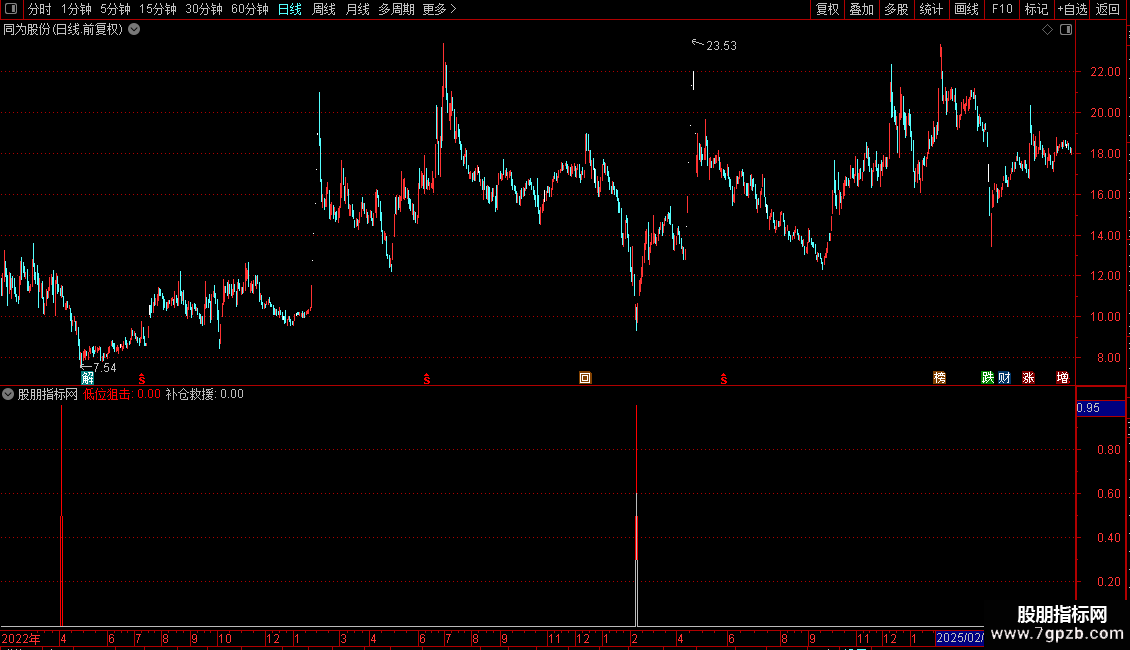Screen dimensions: 1130x650
Task: Select the 日线 daily chart tab
Action: pos(290,9)
